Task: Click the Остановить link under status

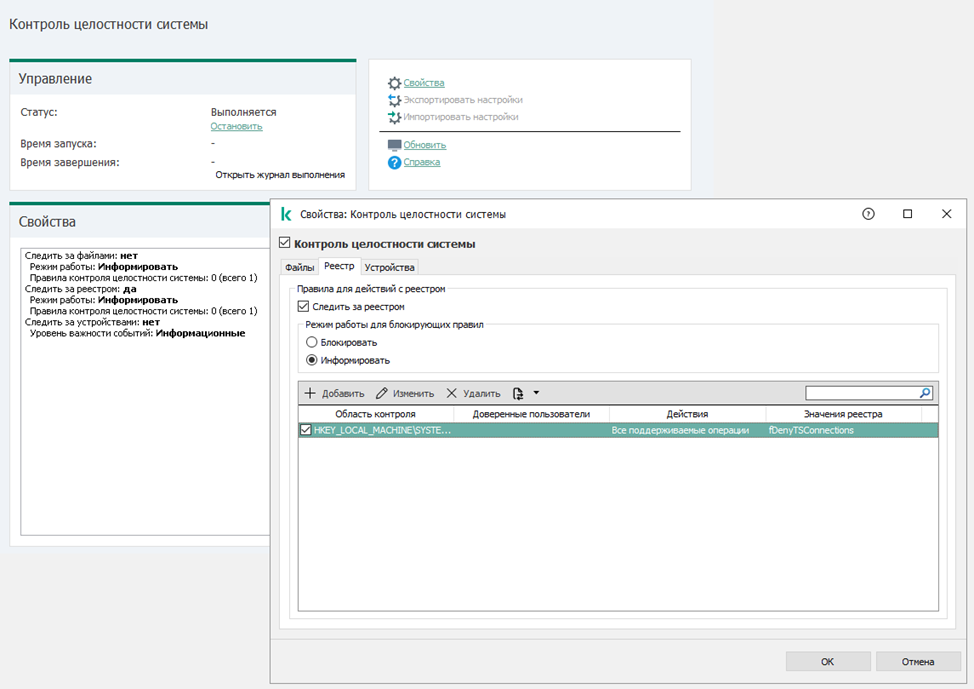Action: click(236, 126)
